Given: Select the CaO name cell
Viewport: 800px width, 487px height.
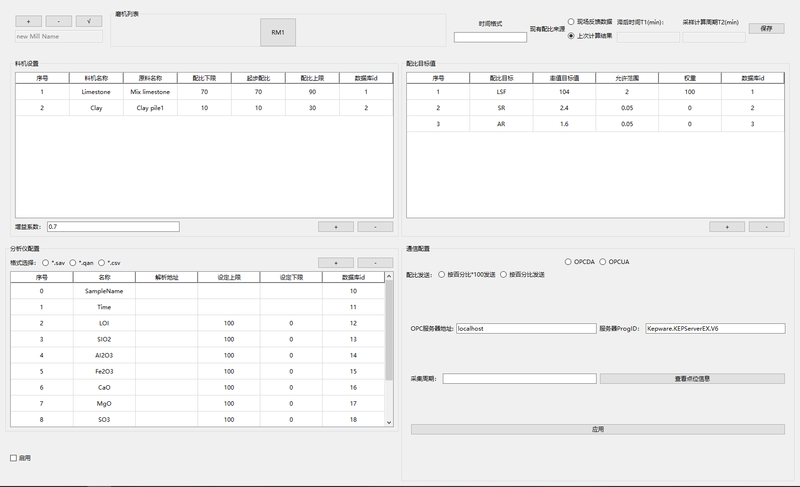Looking at the screenshot, I should pyautogui.click(x=104, y=388).
